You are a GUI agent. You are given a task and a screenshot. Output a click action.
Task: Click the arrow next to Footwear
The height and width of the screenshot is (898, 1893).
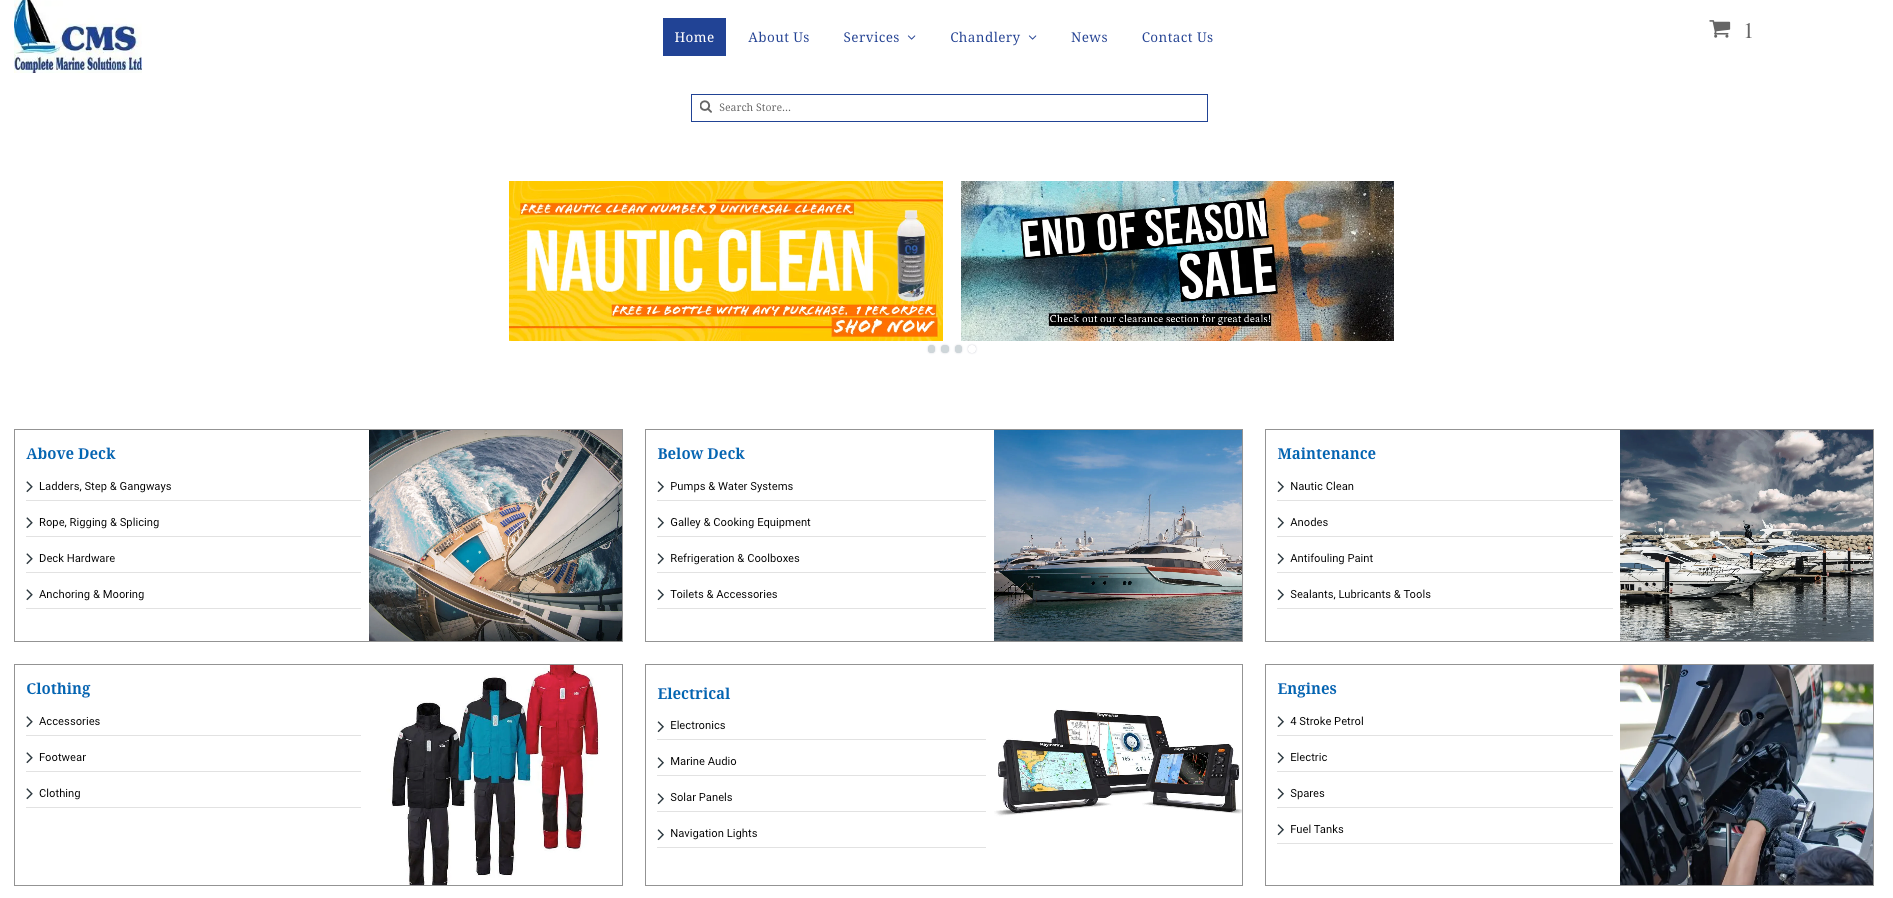[30, 758]
